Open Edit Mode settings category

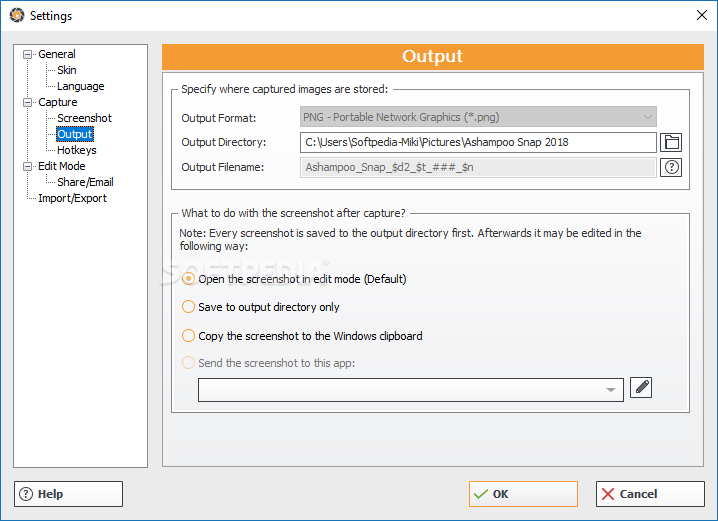[x=61, y=166]
